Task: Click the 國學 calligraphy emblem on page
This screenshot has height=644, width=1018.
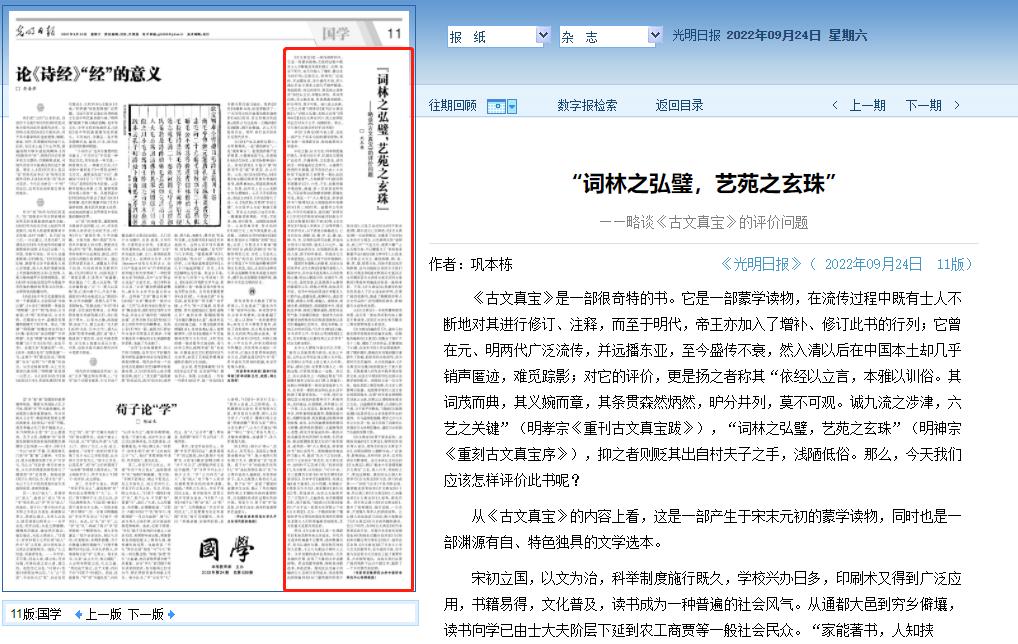Action: pos(224,551)
